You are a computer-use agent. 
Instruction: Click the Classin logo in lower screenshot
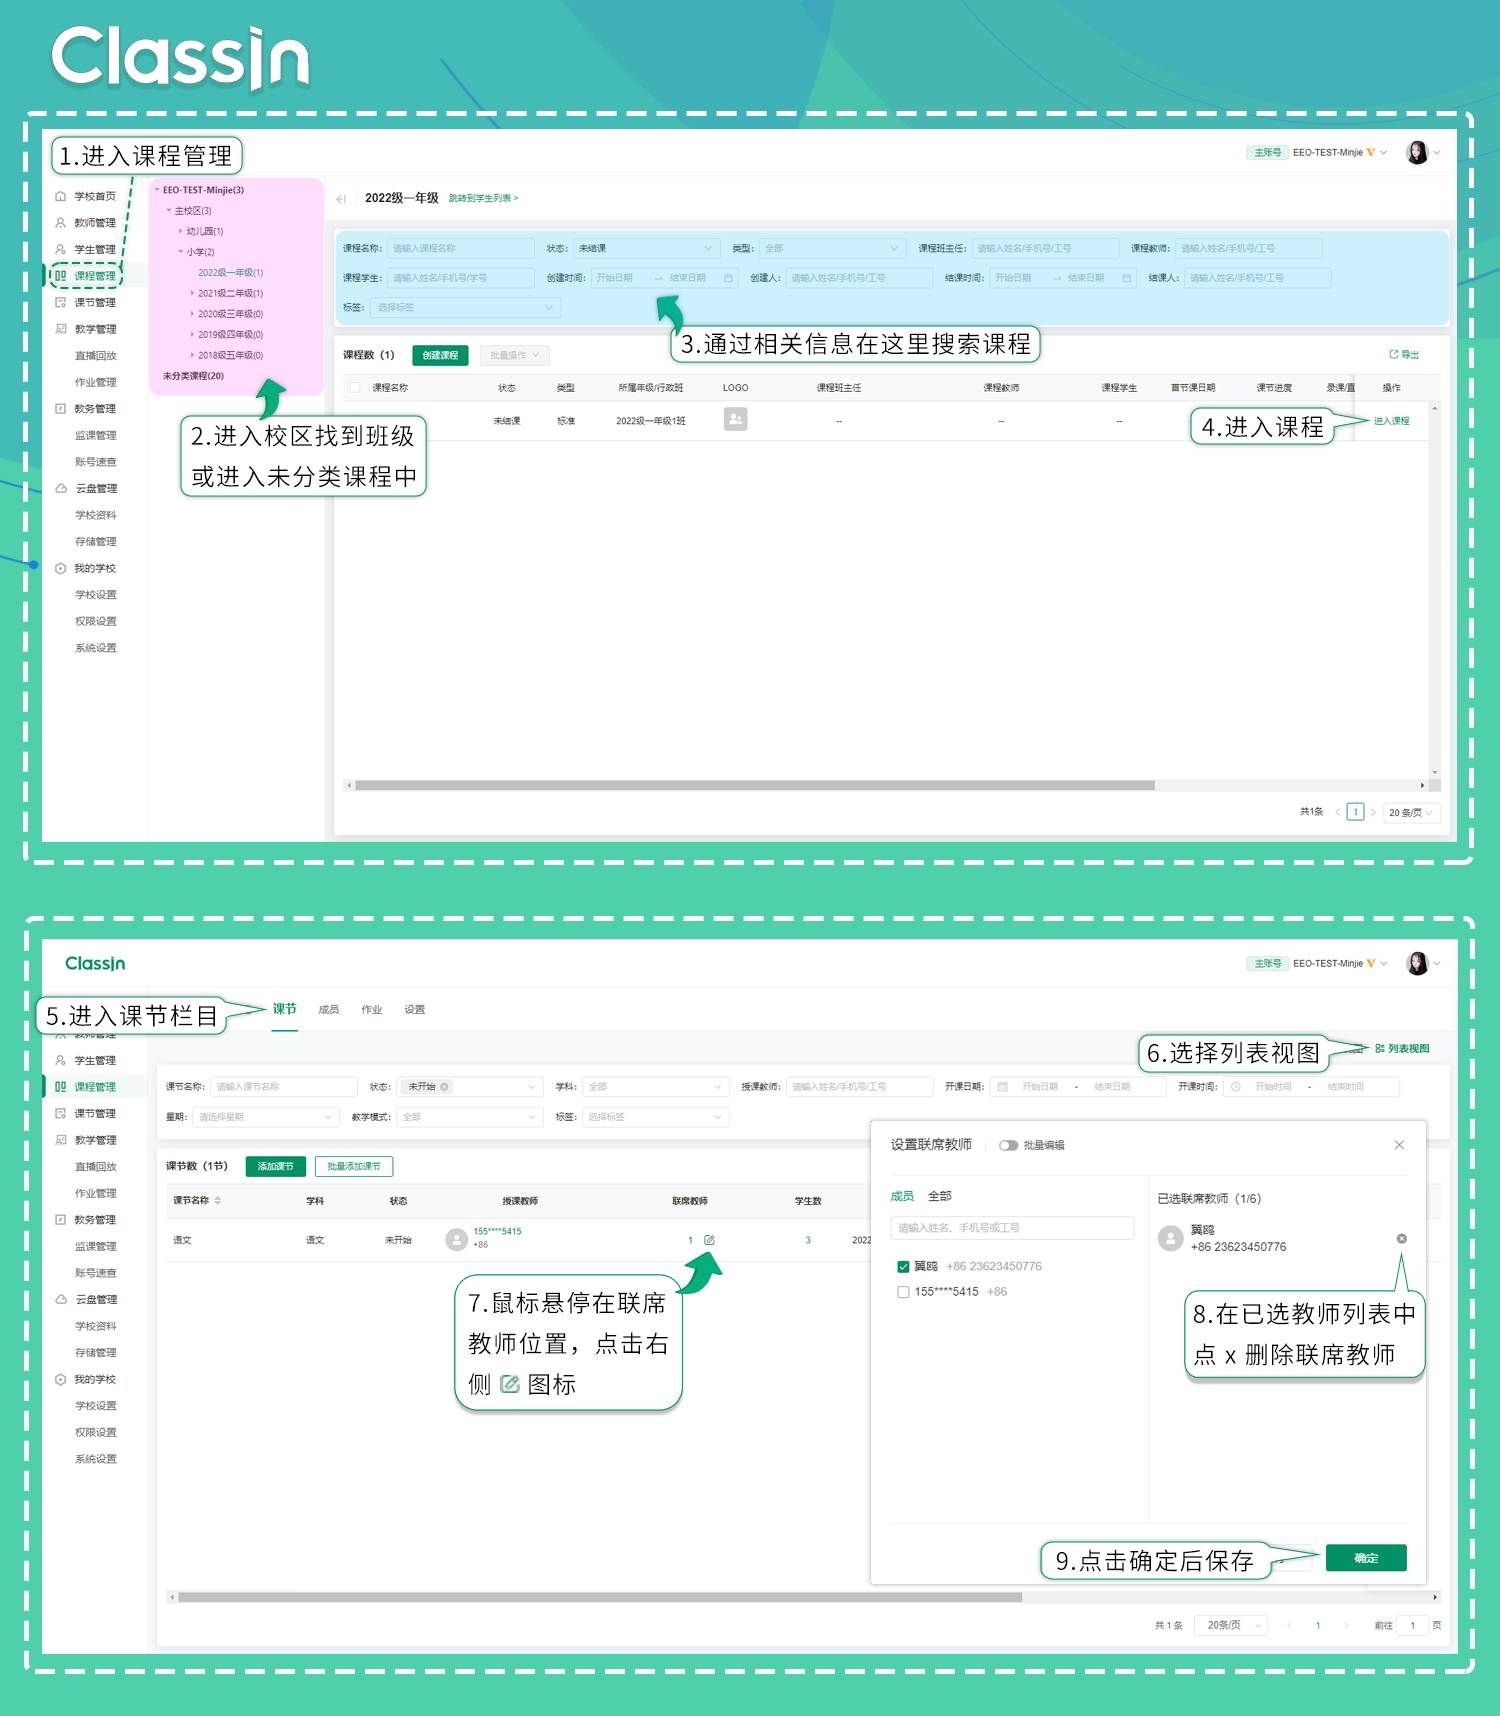click(x=95, y=963)
